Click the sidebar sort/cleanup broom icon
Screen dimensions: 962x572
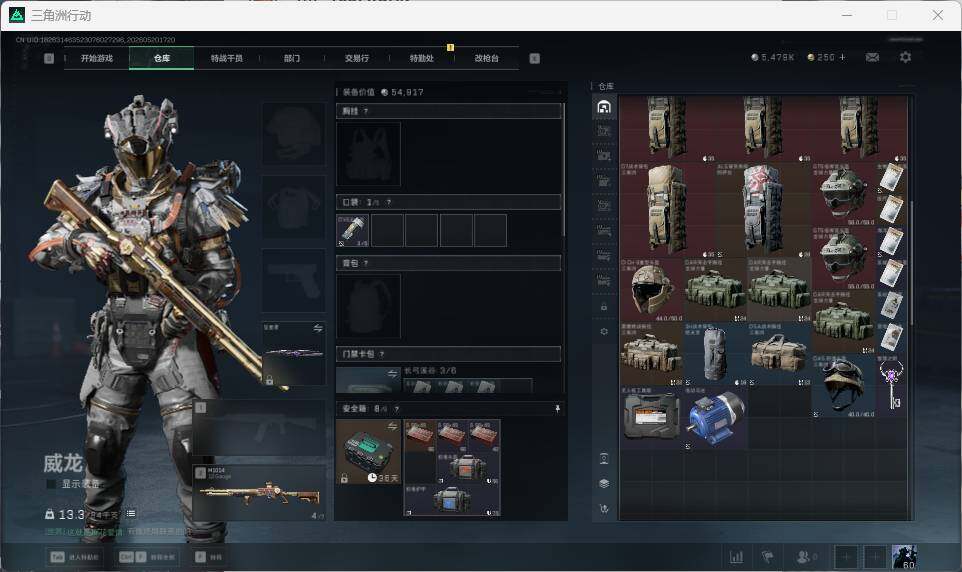604,509
